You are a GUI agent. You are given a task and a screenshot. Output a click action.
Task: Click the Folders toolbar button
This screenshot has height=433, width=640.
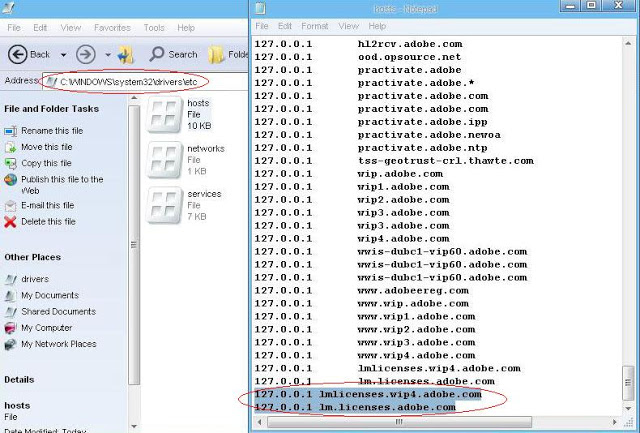pyautogui.click(x=228, y=54)
